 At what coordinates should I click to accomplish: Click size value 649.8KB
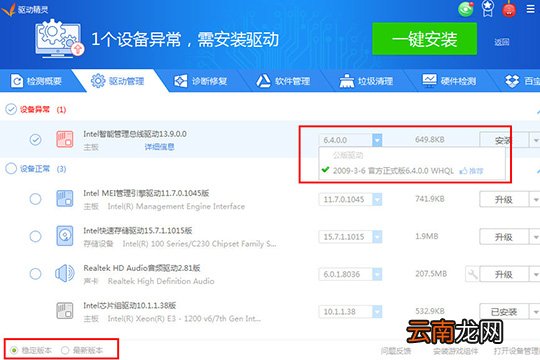(429, 140)
